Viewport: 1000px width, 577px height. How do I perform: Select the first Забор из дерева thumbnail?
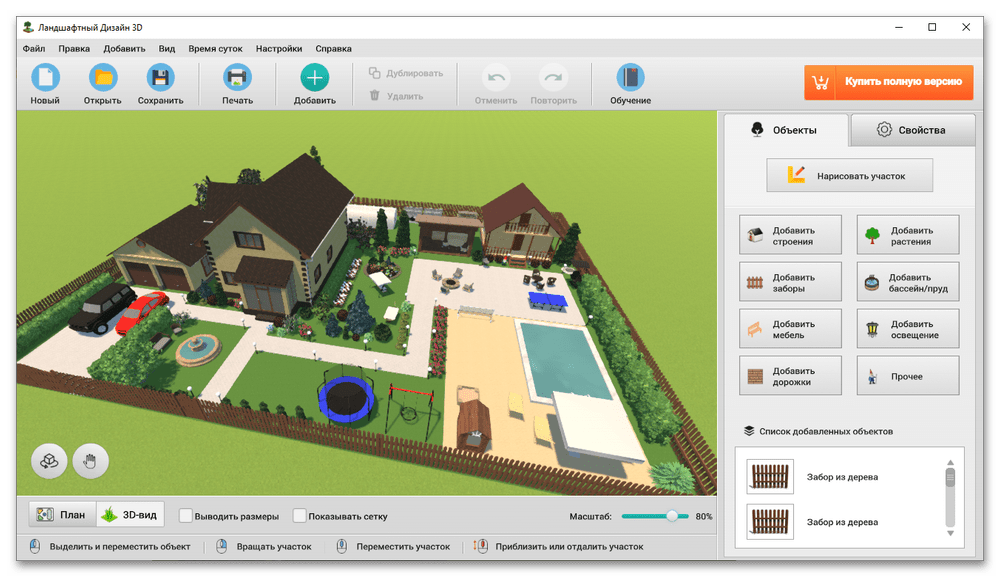coord(770,477)
